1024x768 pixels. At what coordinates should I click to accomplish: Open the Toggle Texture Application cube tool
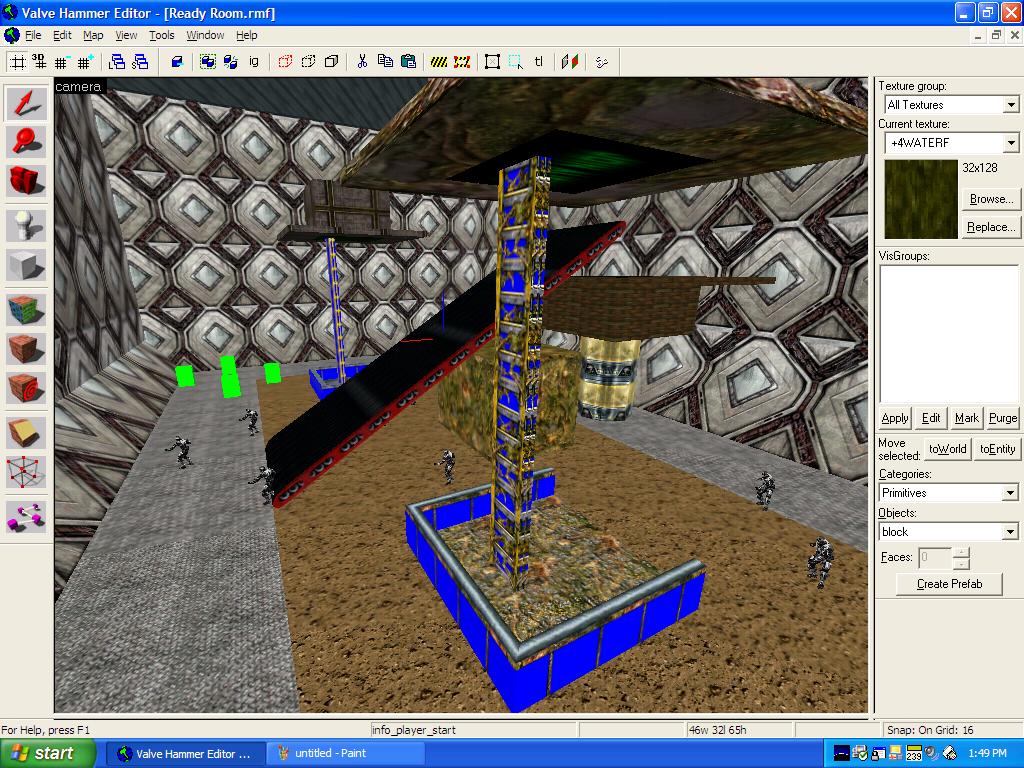26,310
